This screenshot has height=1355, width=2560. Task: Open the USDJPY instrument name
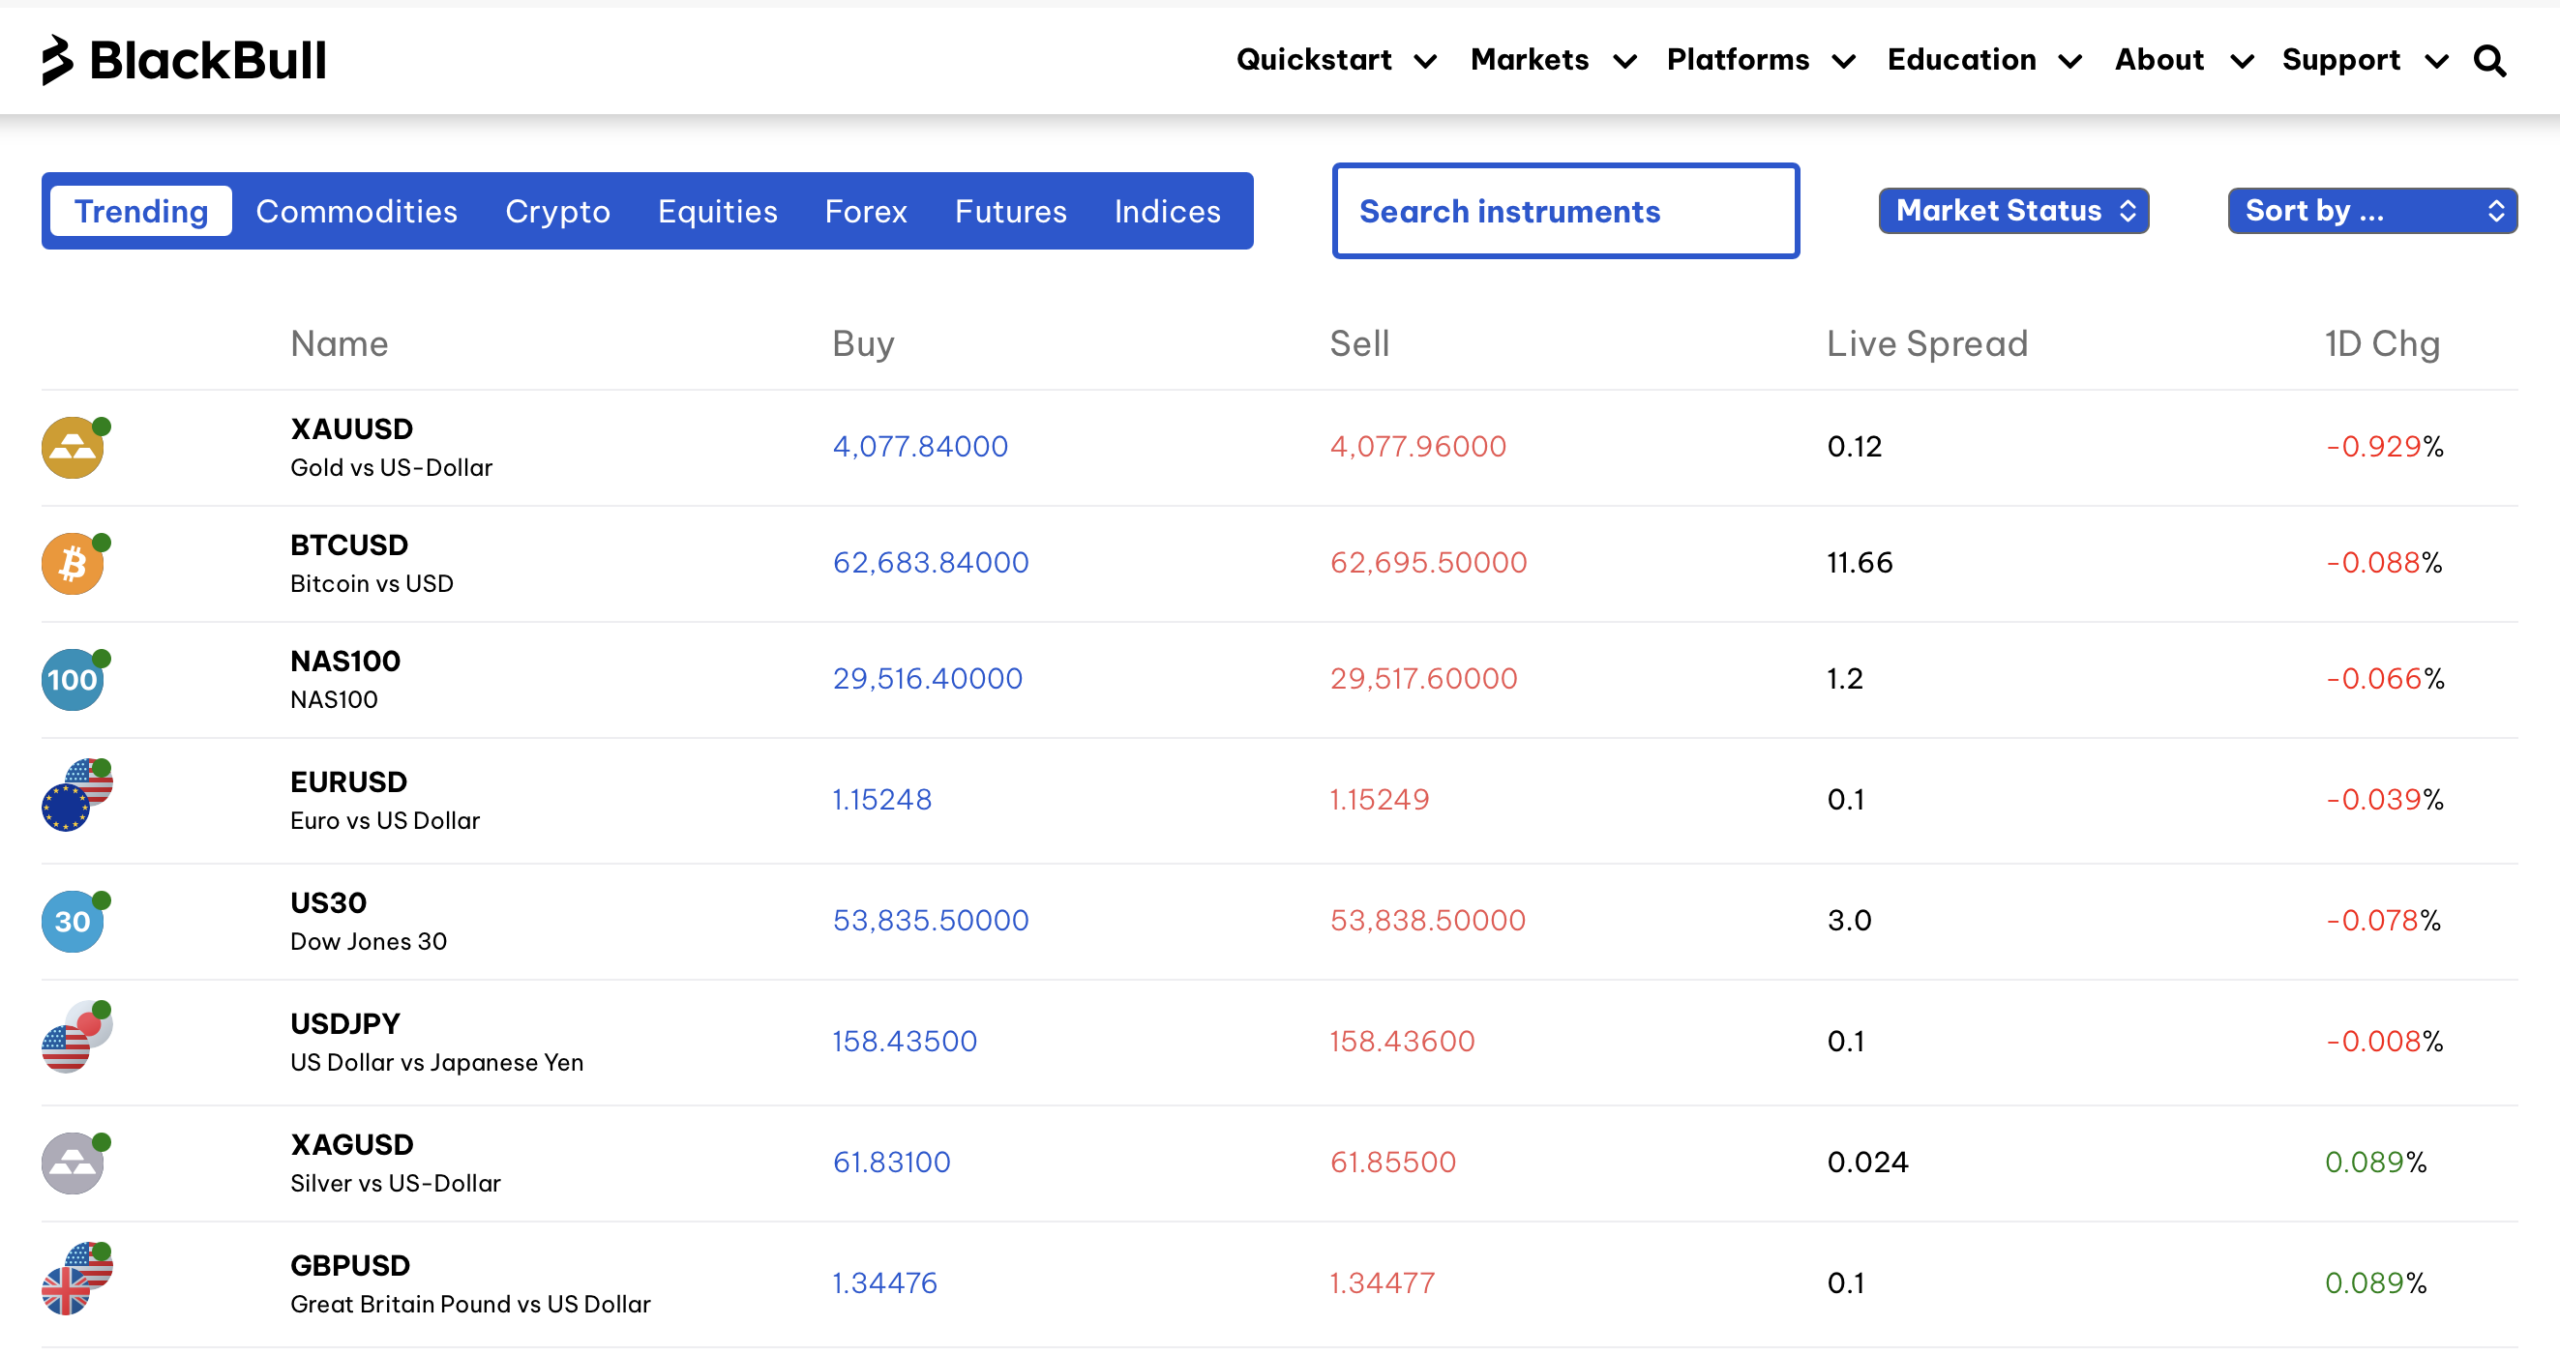coord(345,1024)
